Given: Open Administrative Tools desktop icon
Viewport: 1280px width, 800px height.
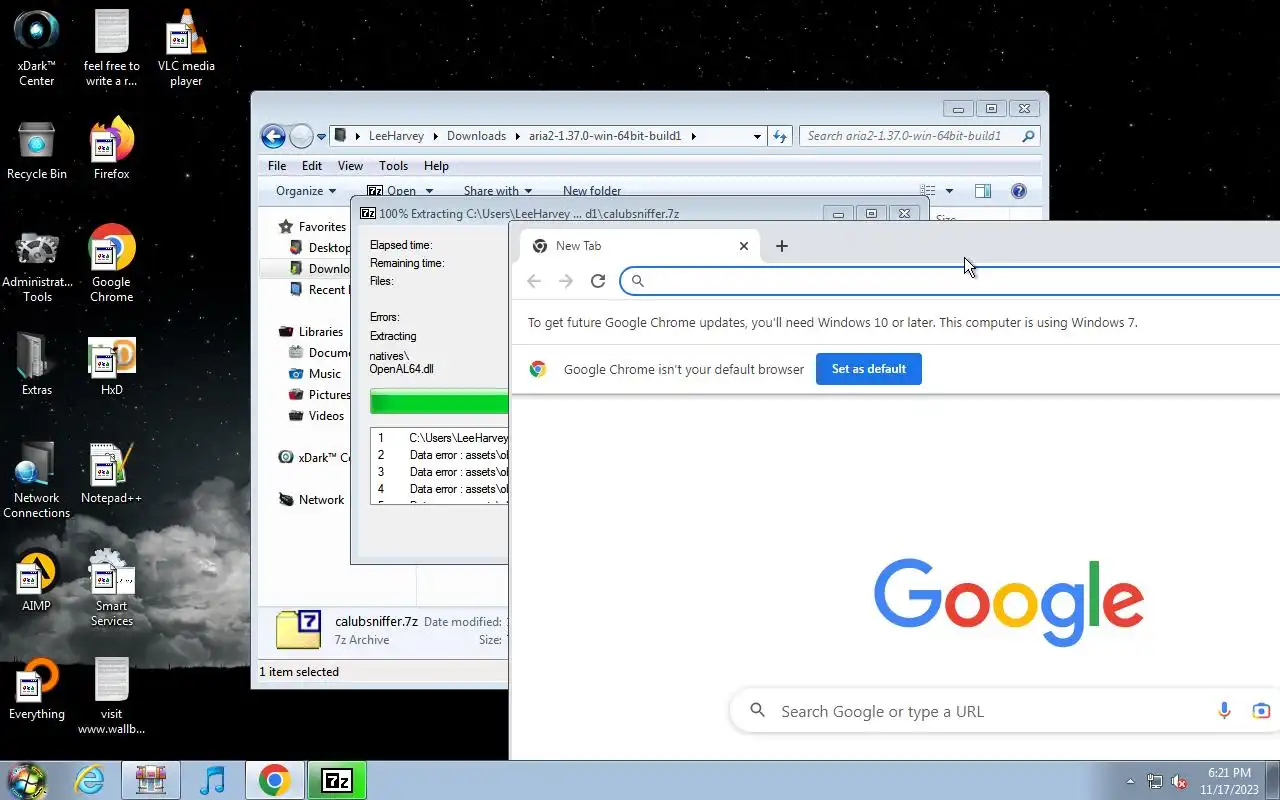Looking at the screenshot, I should pos(37,266).
